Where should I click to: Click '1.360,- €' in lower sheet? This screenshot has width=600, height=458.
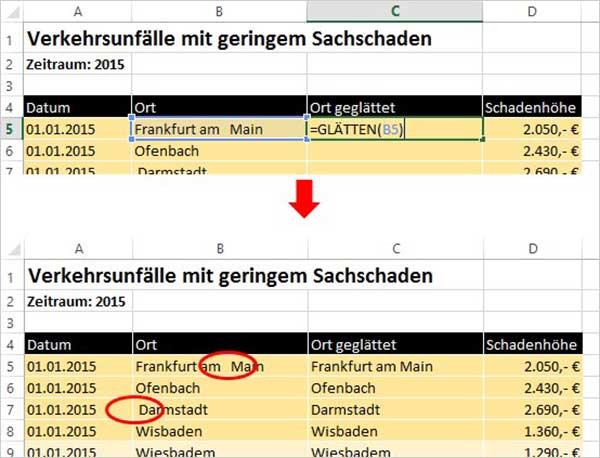click(x=533, y=431)
